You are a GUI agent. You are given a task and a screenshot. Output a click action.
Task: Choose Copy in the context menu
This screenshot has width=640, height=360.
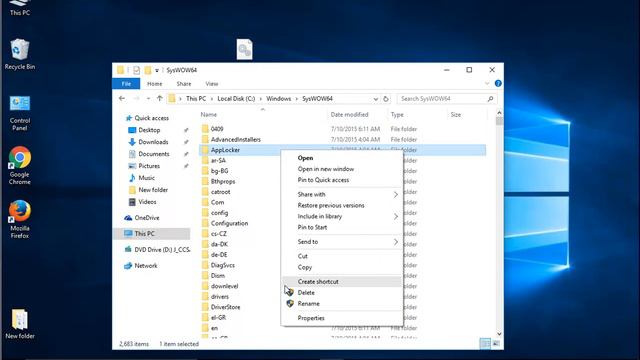tap(341, 267)
